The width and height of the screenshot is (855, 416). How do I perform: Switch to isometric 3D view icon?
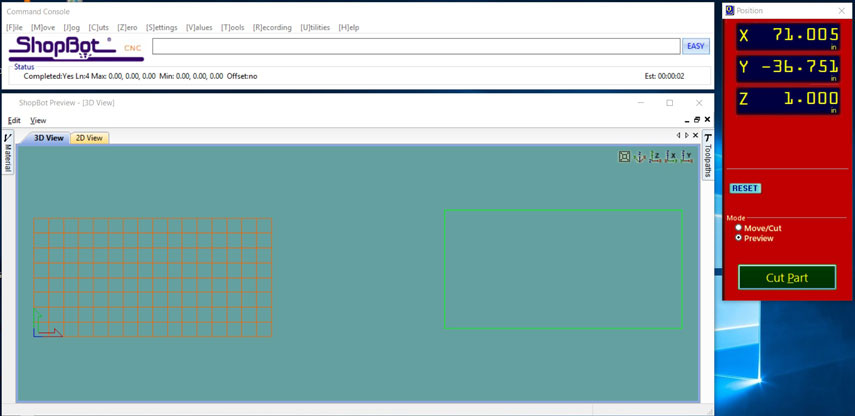pyautogui.click(x=640, y=156)
